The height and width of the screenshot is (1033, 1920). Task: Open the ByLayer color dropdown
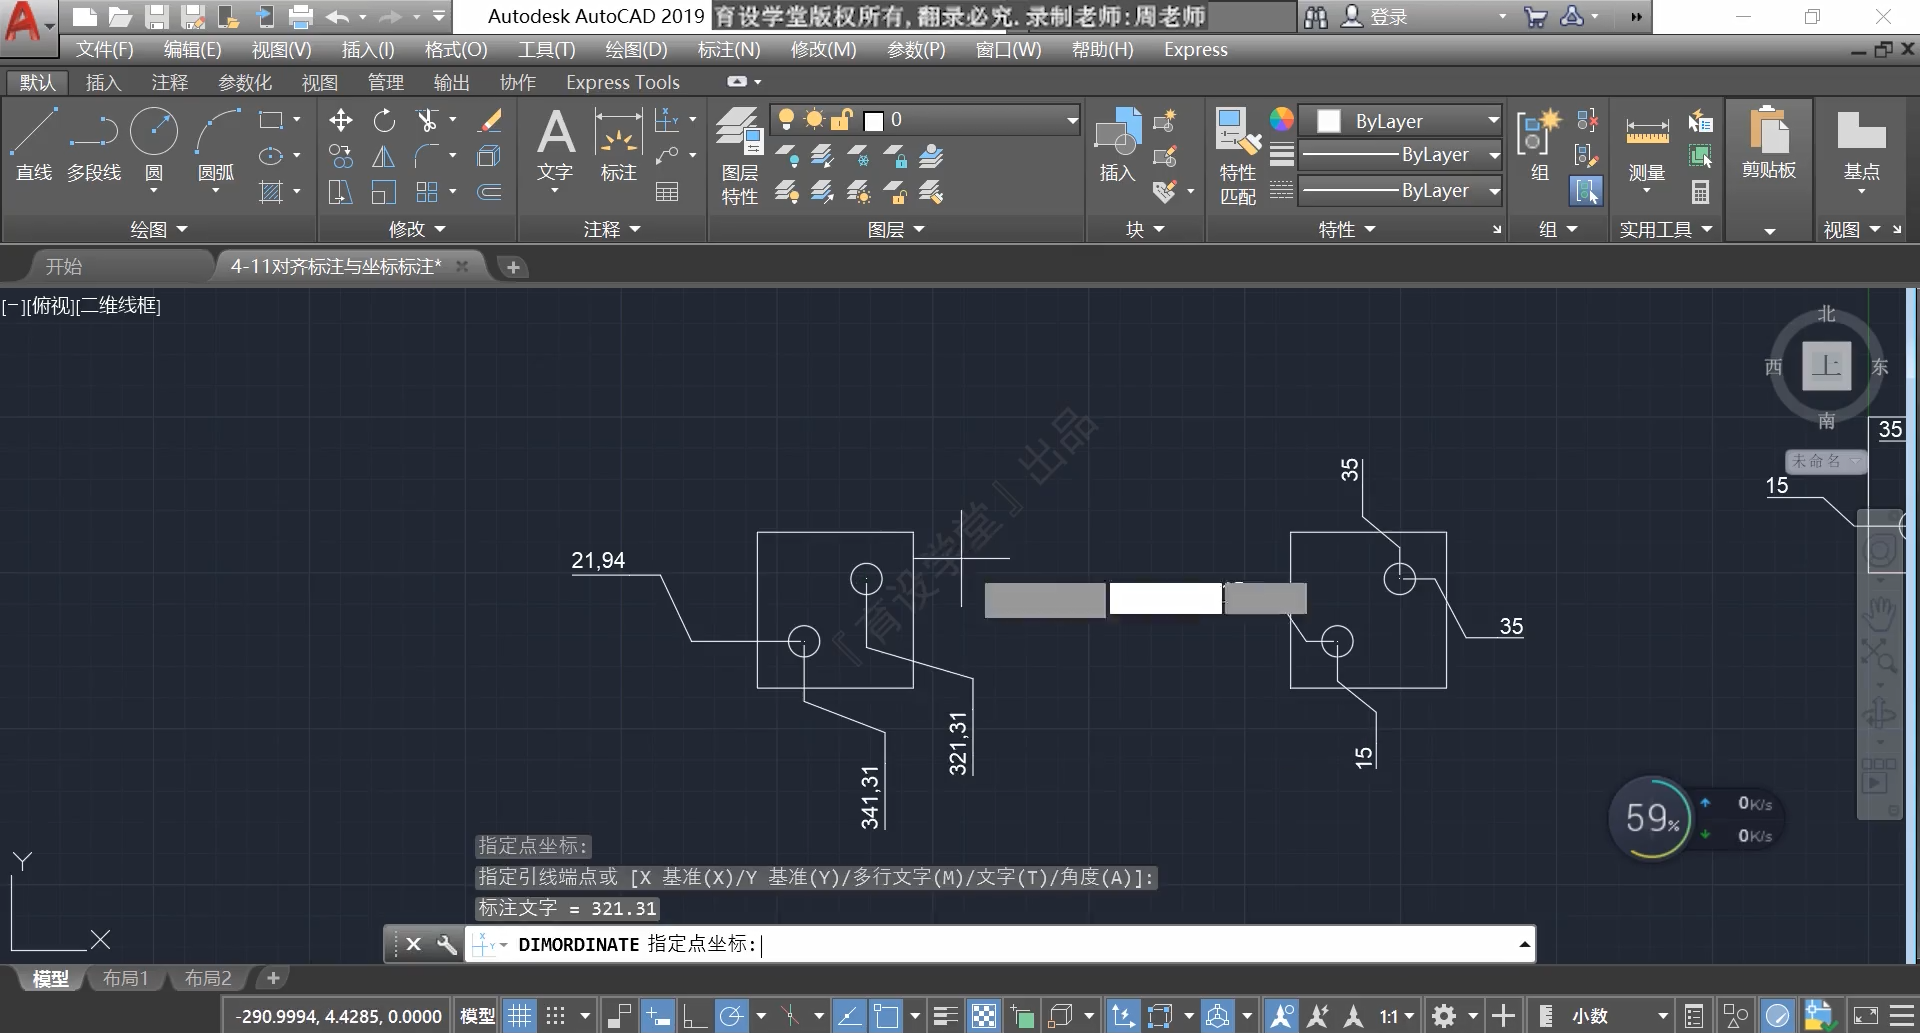pos(1401,121)
